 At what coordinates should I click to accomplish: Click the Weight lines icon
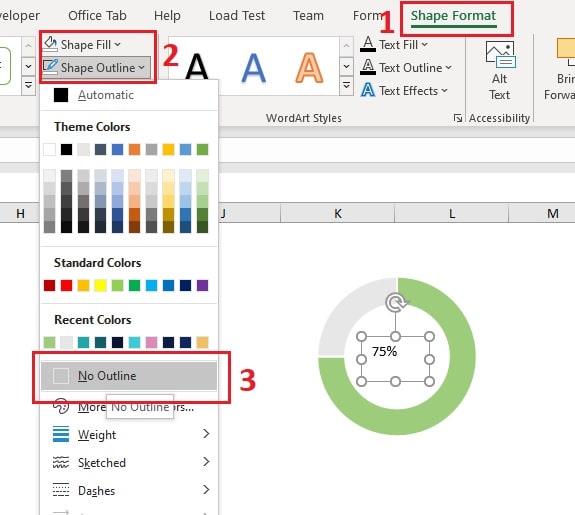[61, 434]
